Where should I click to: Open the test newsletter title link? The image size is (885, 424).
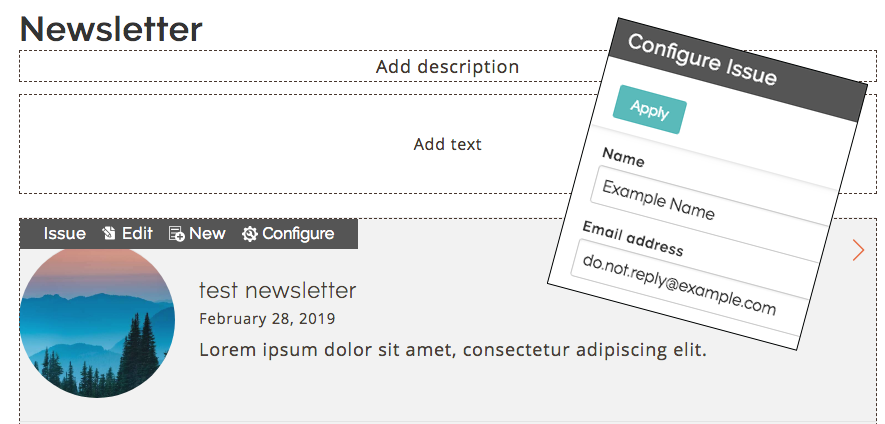(x=278, y=291)
